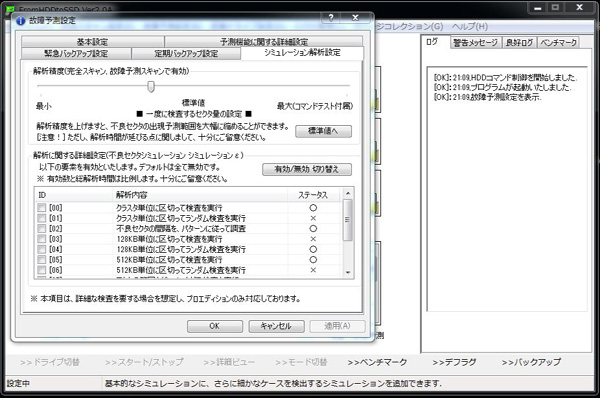Open the コレクション(G) menu in main window
600x398 pixels.
click(410, 26)
